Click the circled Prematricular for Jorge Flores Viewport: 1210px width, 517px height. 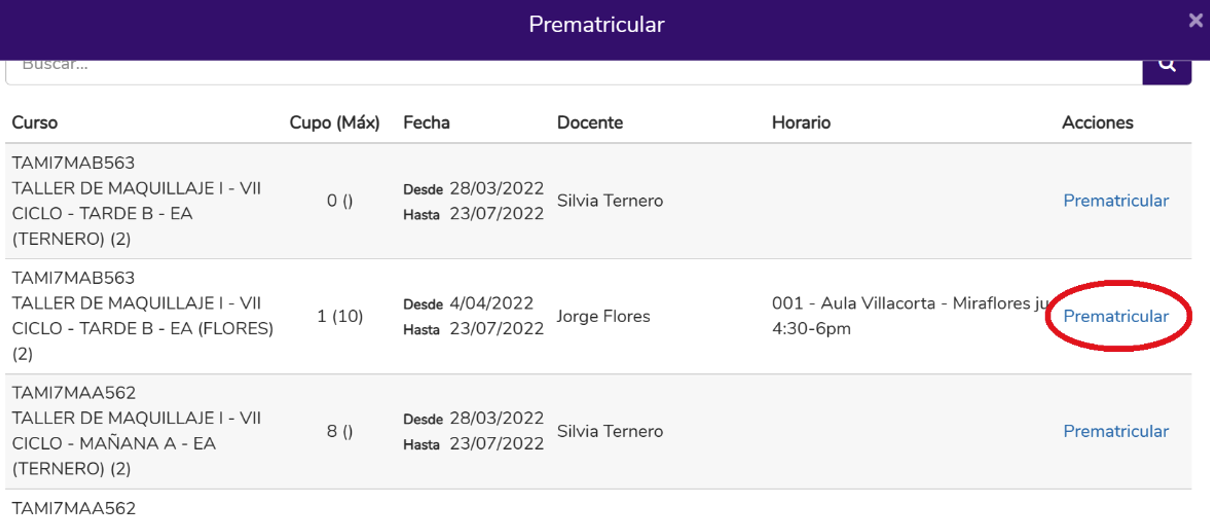1116,316
